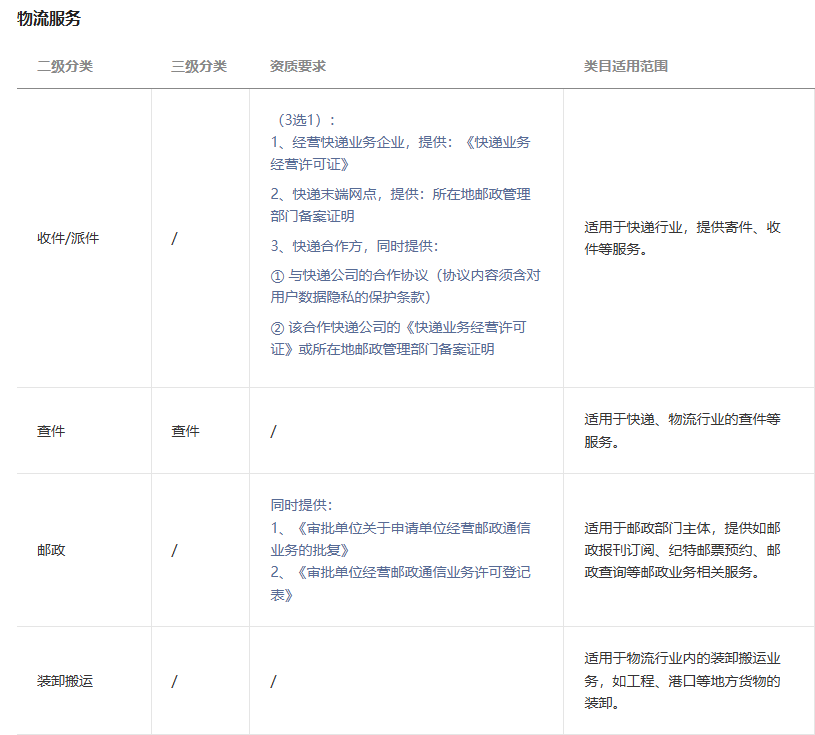
Task: Select the 收件/派件 category cell
Action: pos(68,238)
